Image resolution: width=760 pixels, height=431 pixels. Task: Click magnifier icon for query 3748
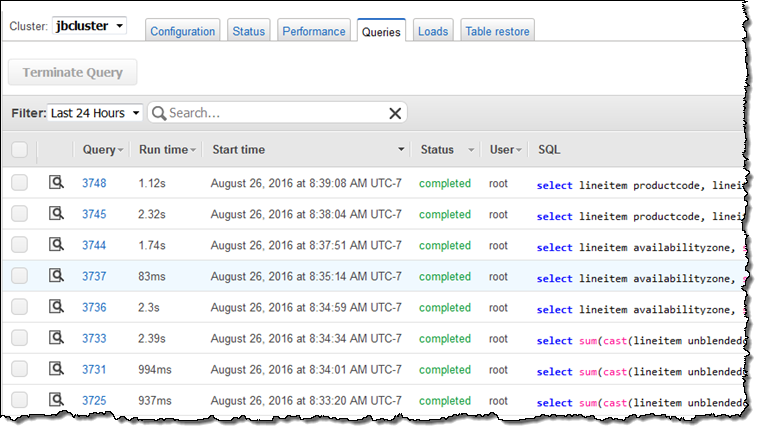[57, 183]
